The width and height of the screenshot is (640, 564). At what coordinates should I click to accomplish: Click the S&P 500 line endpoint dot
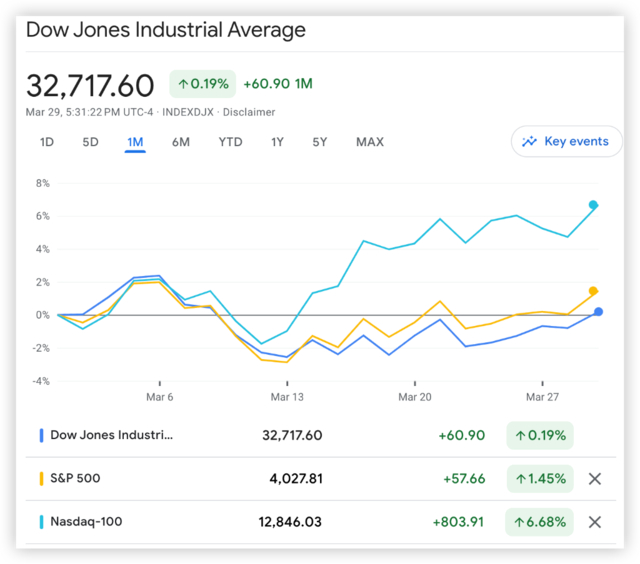click(593, 291)
